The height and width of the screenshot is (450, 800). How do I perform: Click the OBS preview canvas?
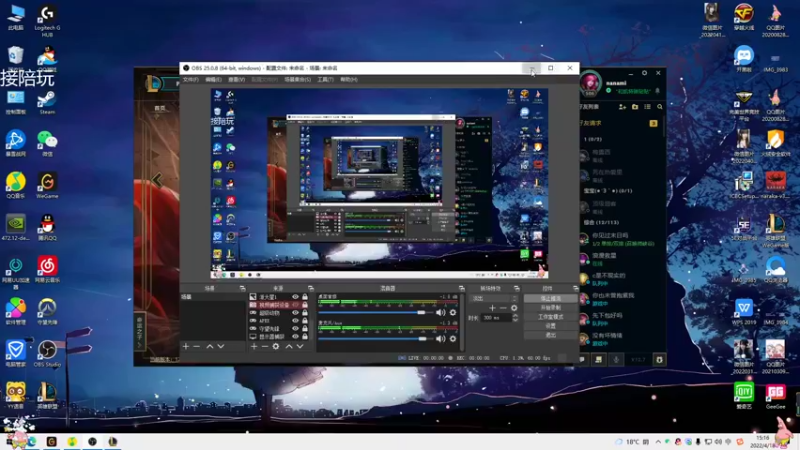click(x=380, y=183)
